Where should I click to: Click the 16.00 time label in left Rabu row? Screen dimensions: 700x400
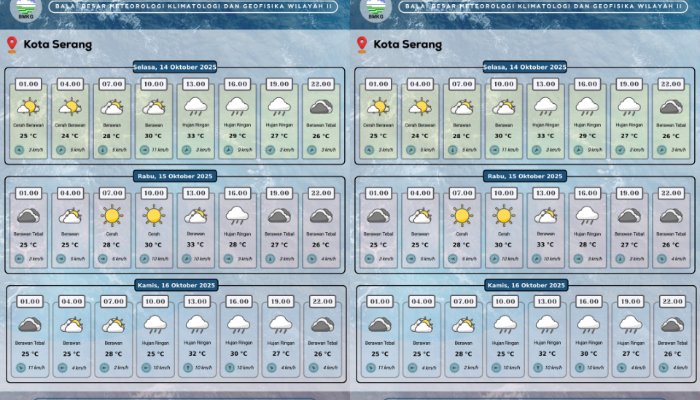[x=237, y=193]
